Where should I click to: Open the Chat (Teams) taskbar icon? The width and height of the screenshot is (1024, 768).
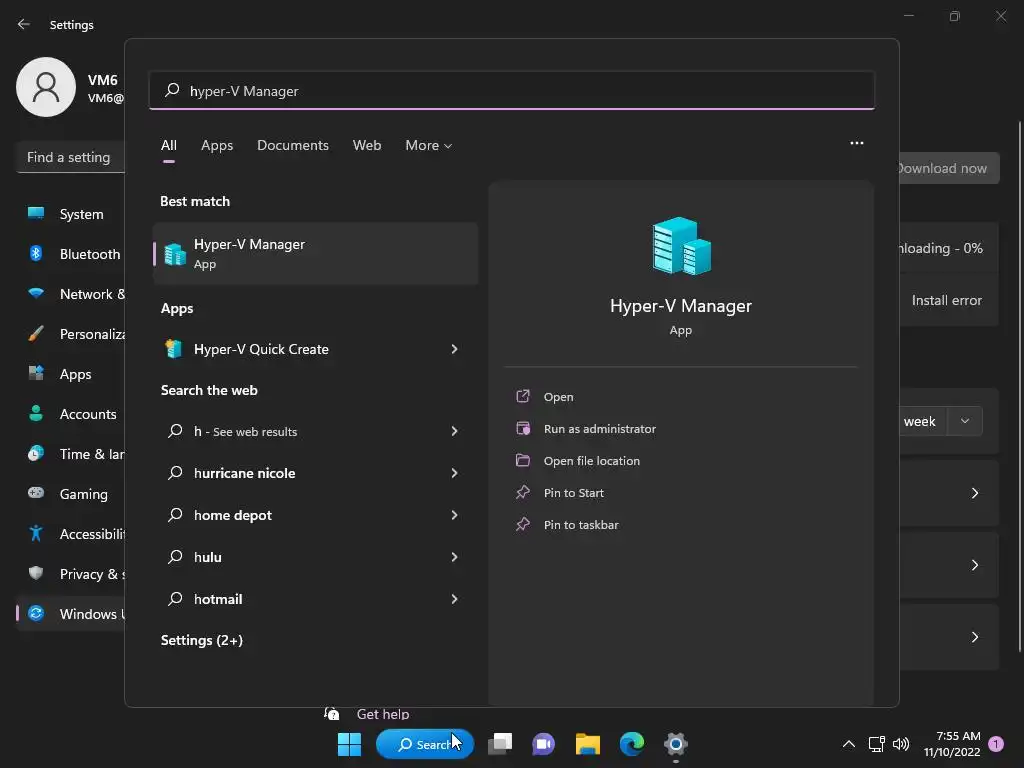point(543,744)
